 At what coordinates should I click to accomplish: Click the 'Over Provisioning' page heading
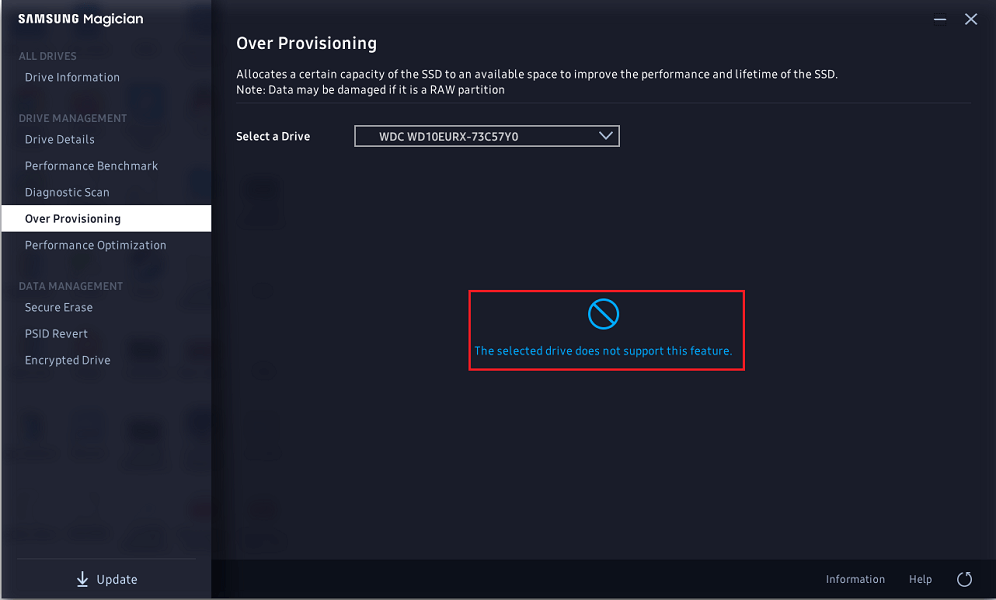(x=306, y=43)
